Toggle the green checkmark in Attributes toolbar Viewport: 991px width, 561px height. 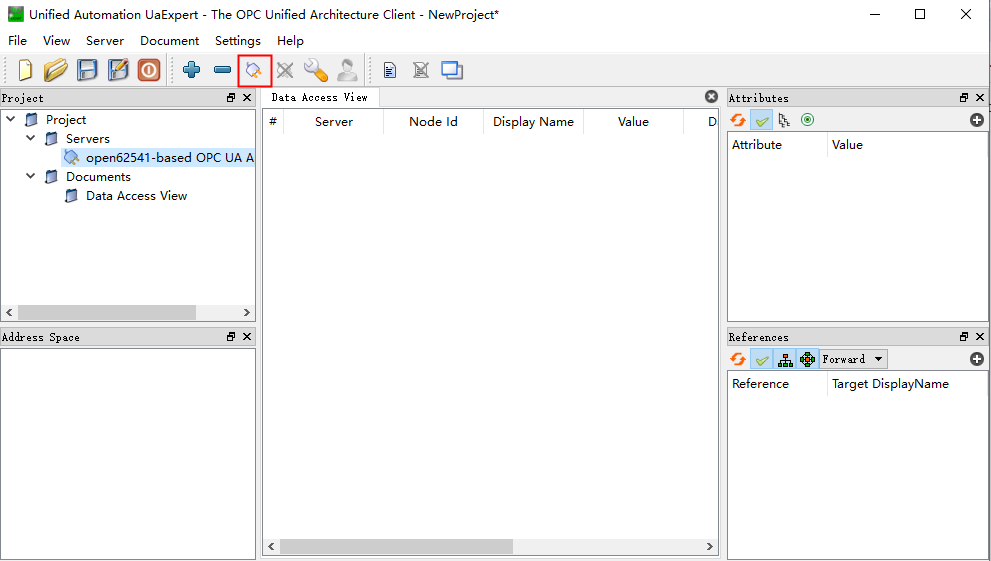click(761, 120)
